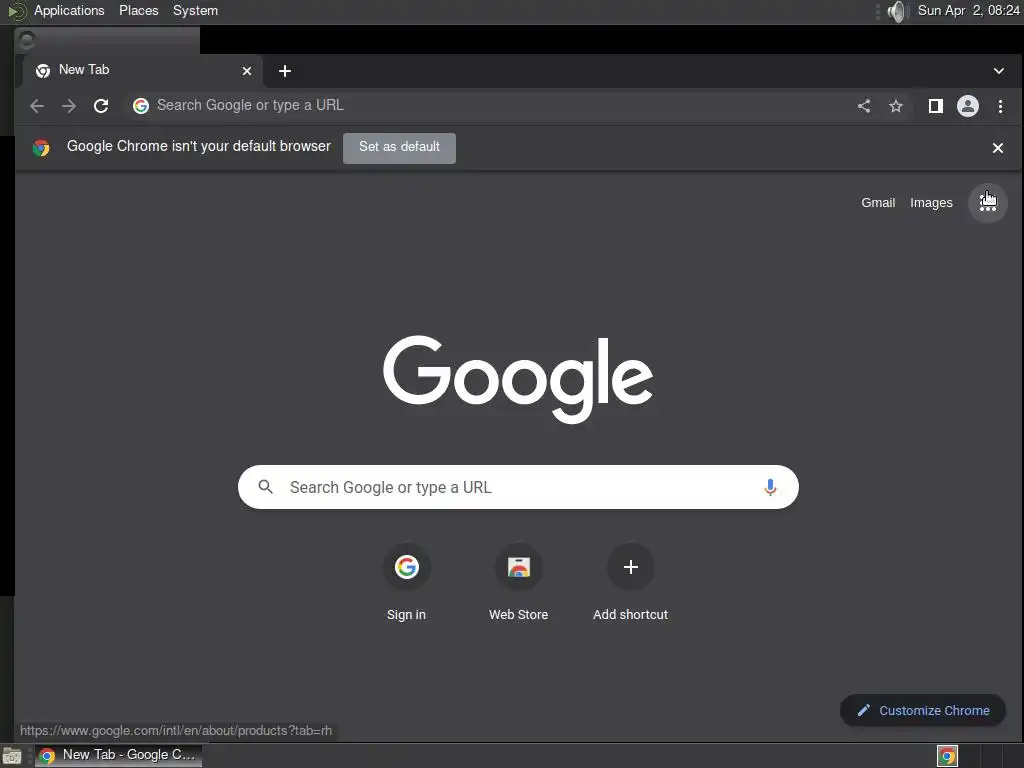This screenshot has width=1024, height=768.
Task: Bookmark this tab with the star icon
Action: click(x=896, y=106)
